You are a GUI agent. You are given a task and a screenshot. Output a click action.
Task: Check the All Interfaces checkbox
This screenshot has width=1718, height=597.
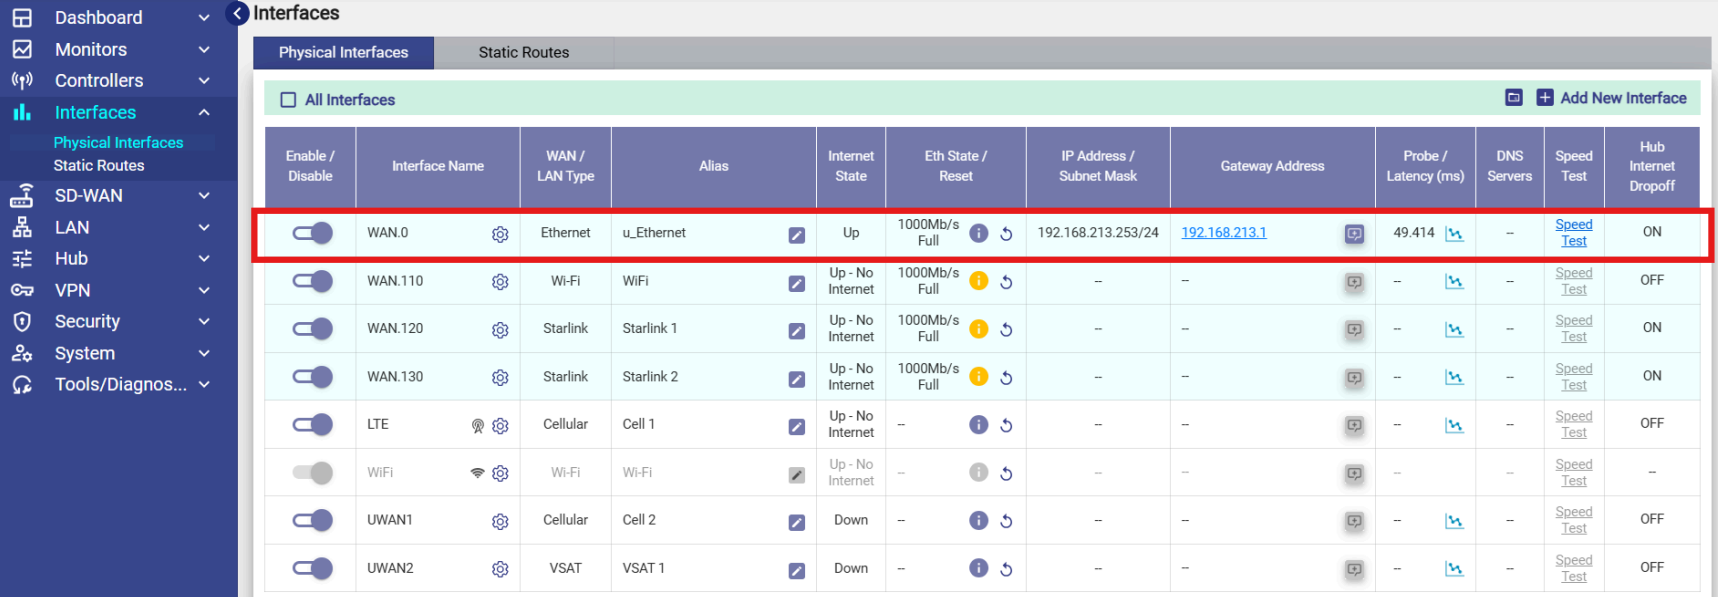(x=288, y=100)
